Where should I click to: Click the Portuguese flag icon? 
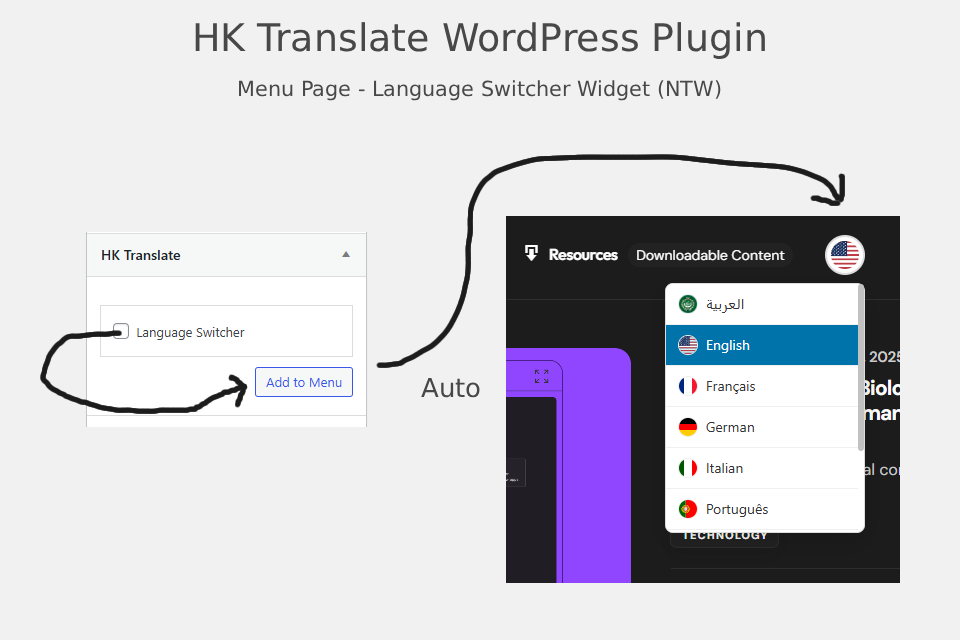point(688,509)
